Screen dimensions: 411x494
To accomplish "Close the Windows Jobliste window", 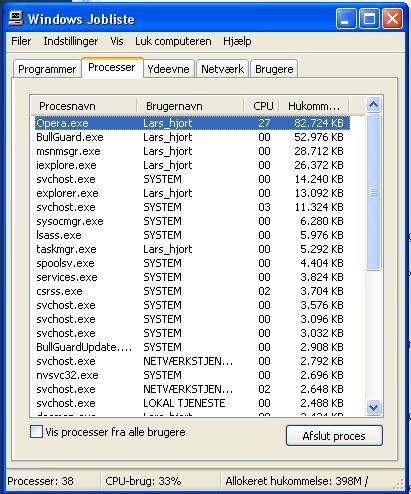I will pyautogui.click(x=392, y=18).
